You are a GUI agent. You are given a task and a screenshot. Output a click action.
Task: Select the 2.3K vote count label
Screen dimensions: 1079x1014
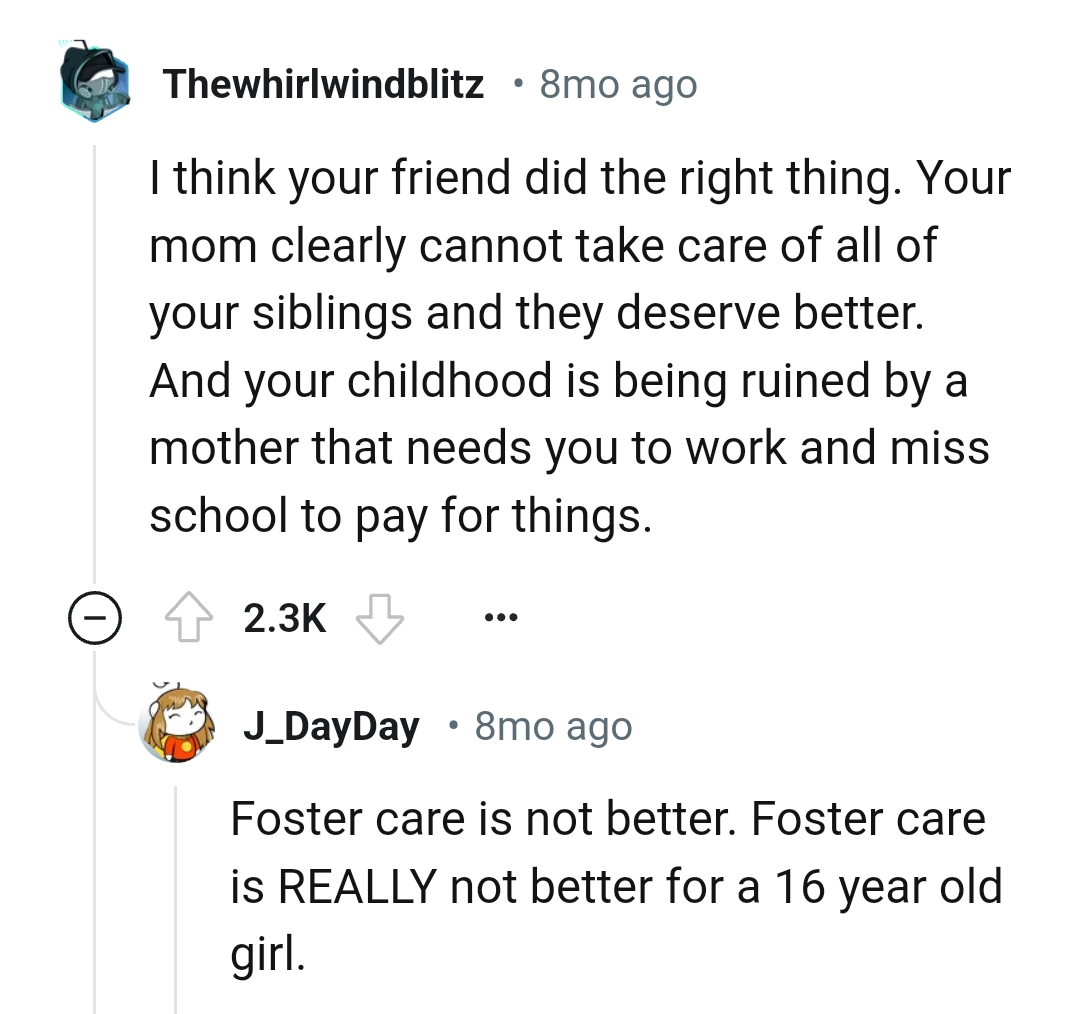pos(284,617)
